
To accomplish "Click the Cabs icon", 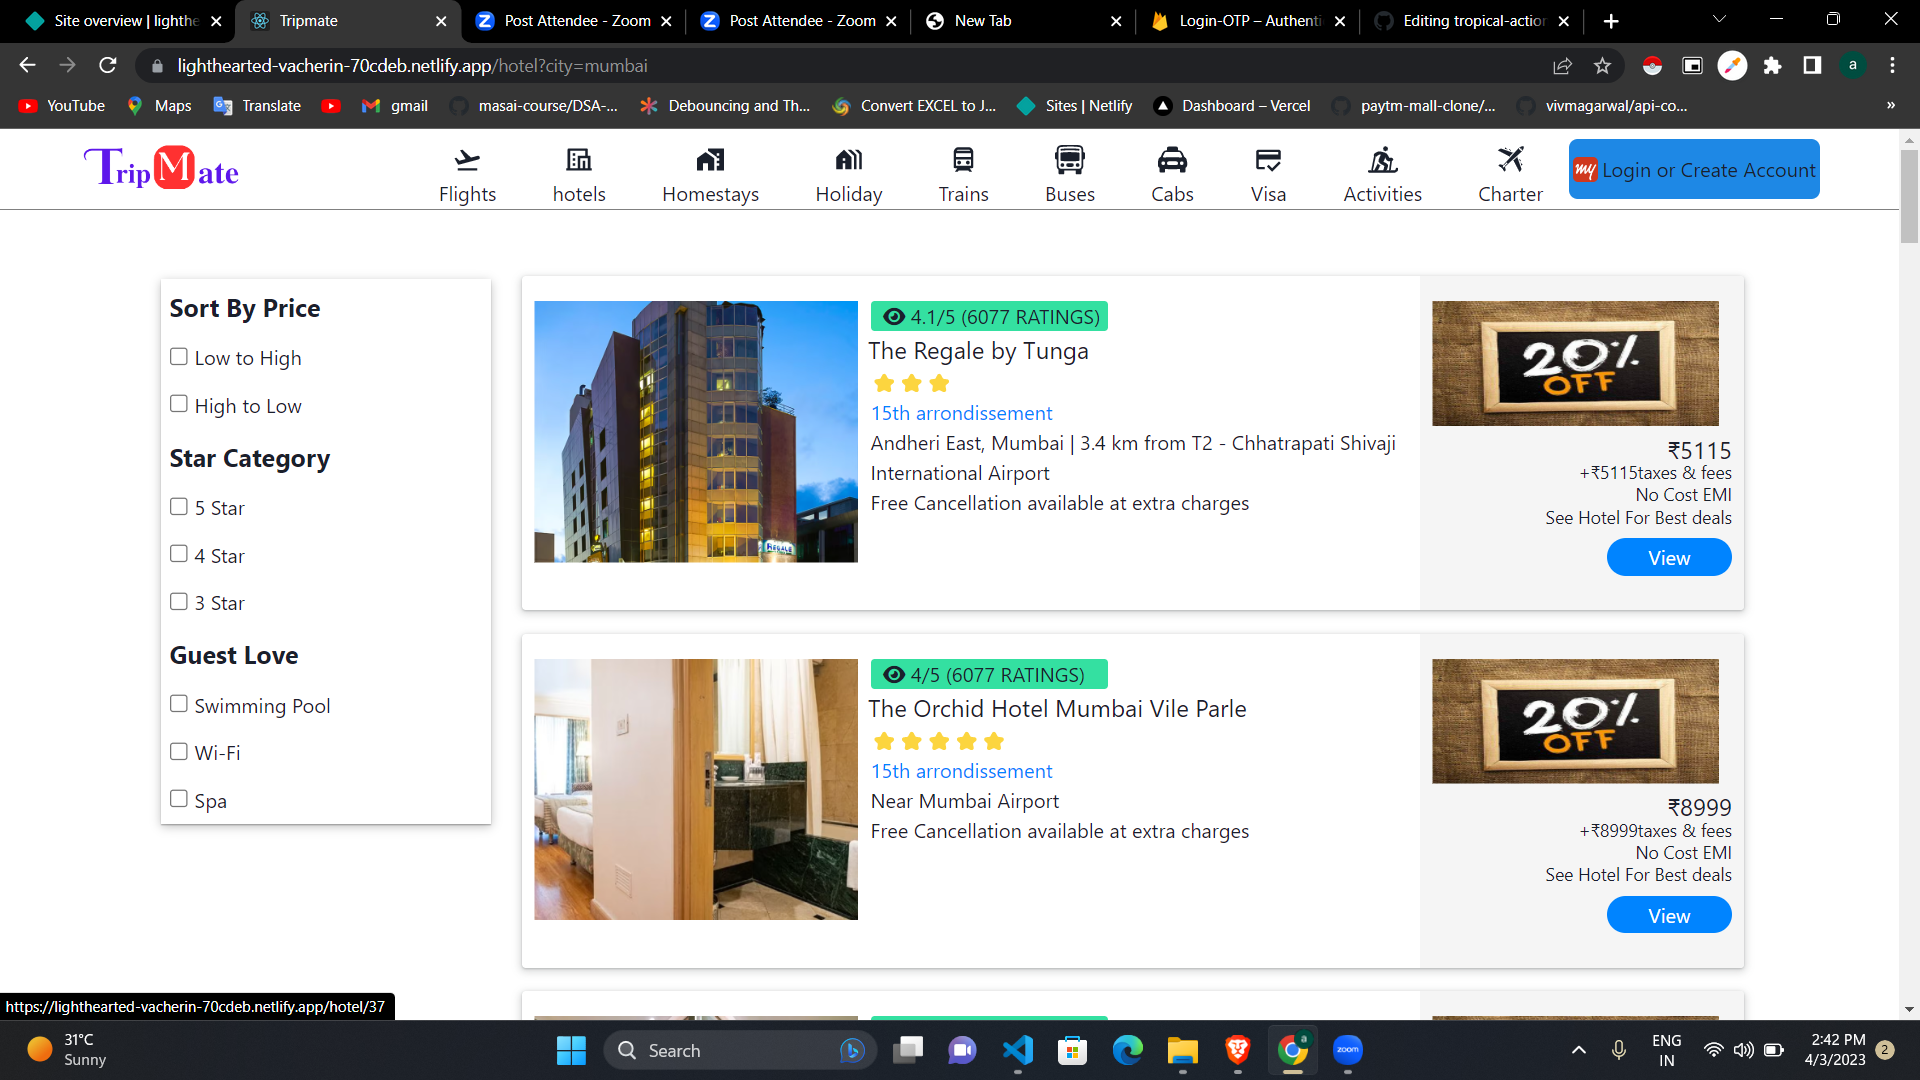I will [x=1171, y=158].
